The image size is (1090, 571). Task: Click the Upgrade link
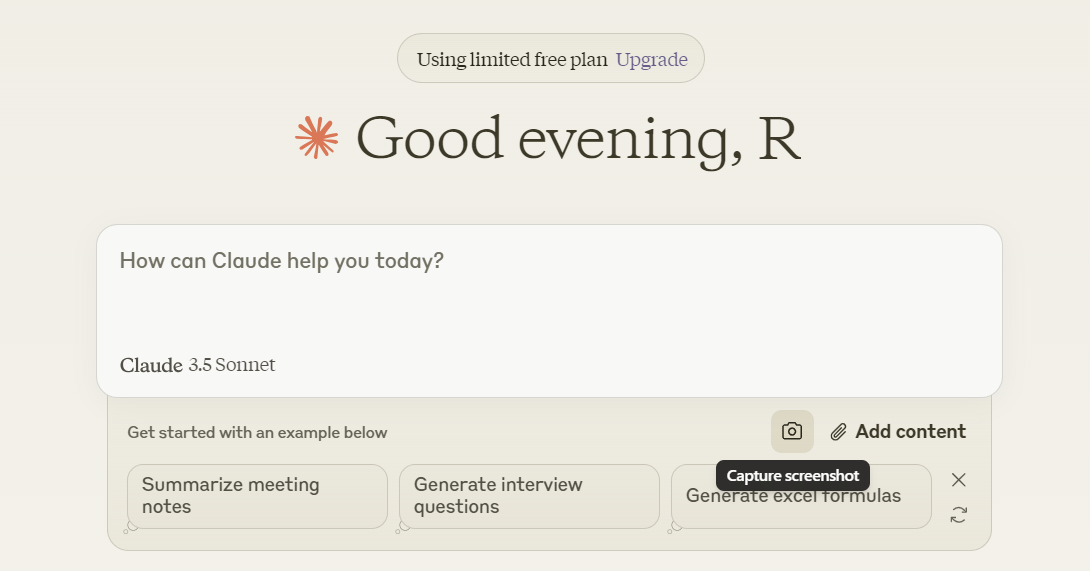pyautogui.click(x=651, y=59)
